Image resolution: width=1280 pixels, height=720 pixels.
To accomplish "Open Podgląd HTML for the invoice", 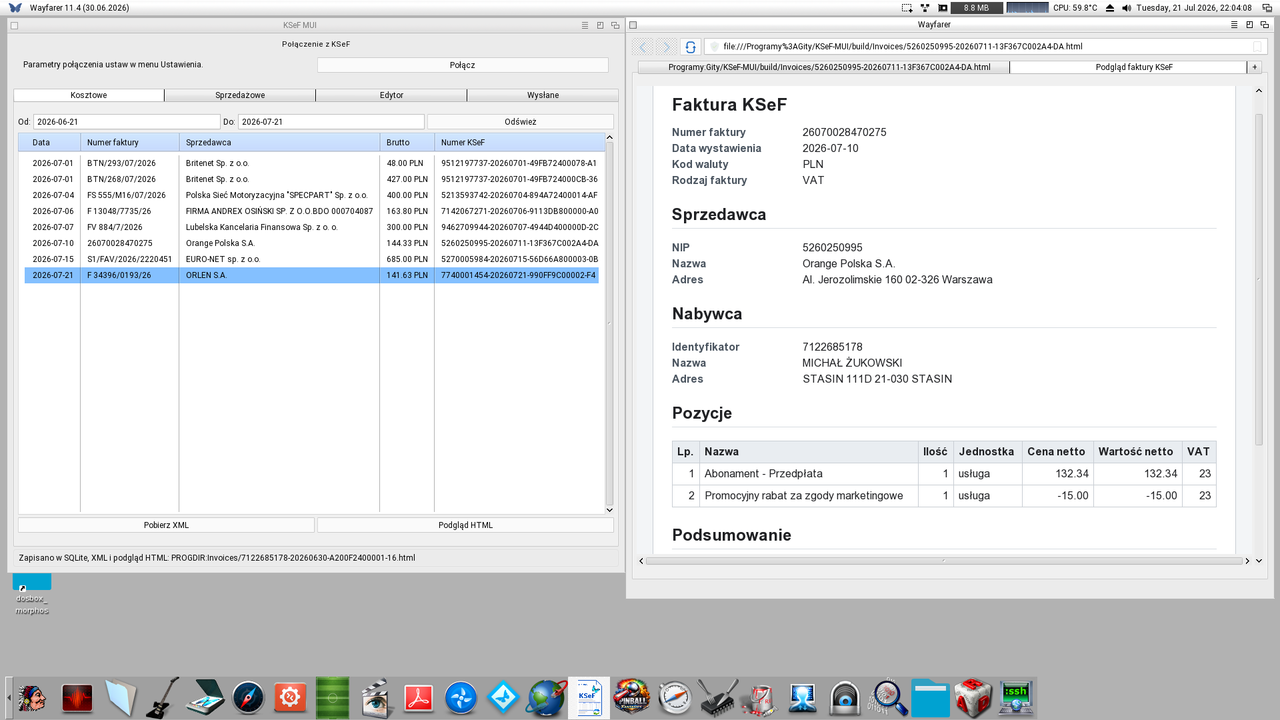I will [x=465, y=525].
